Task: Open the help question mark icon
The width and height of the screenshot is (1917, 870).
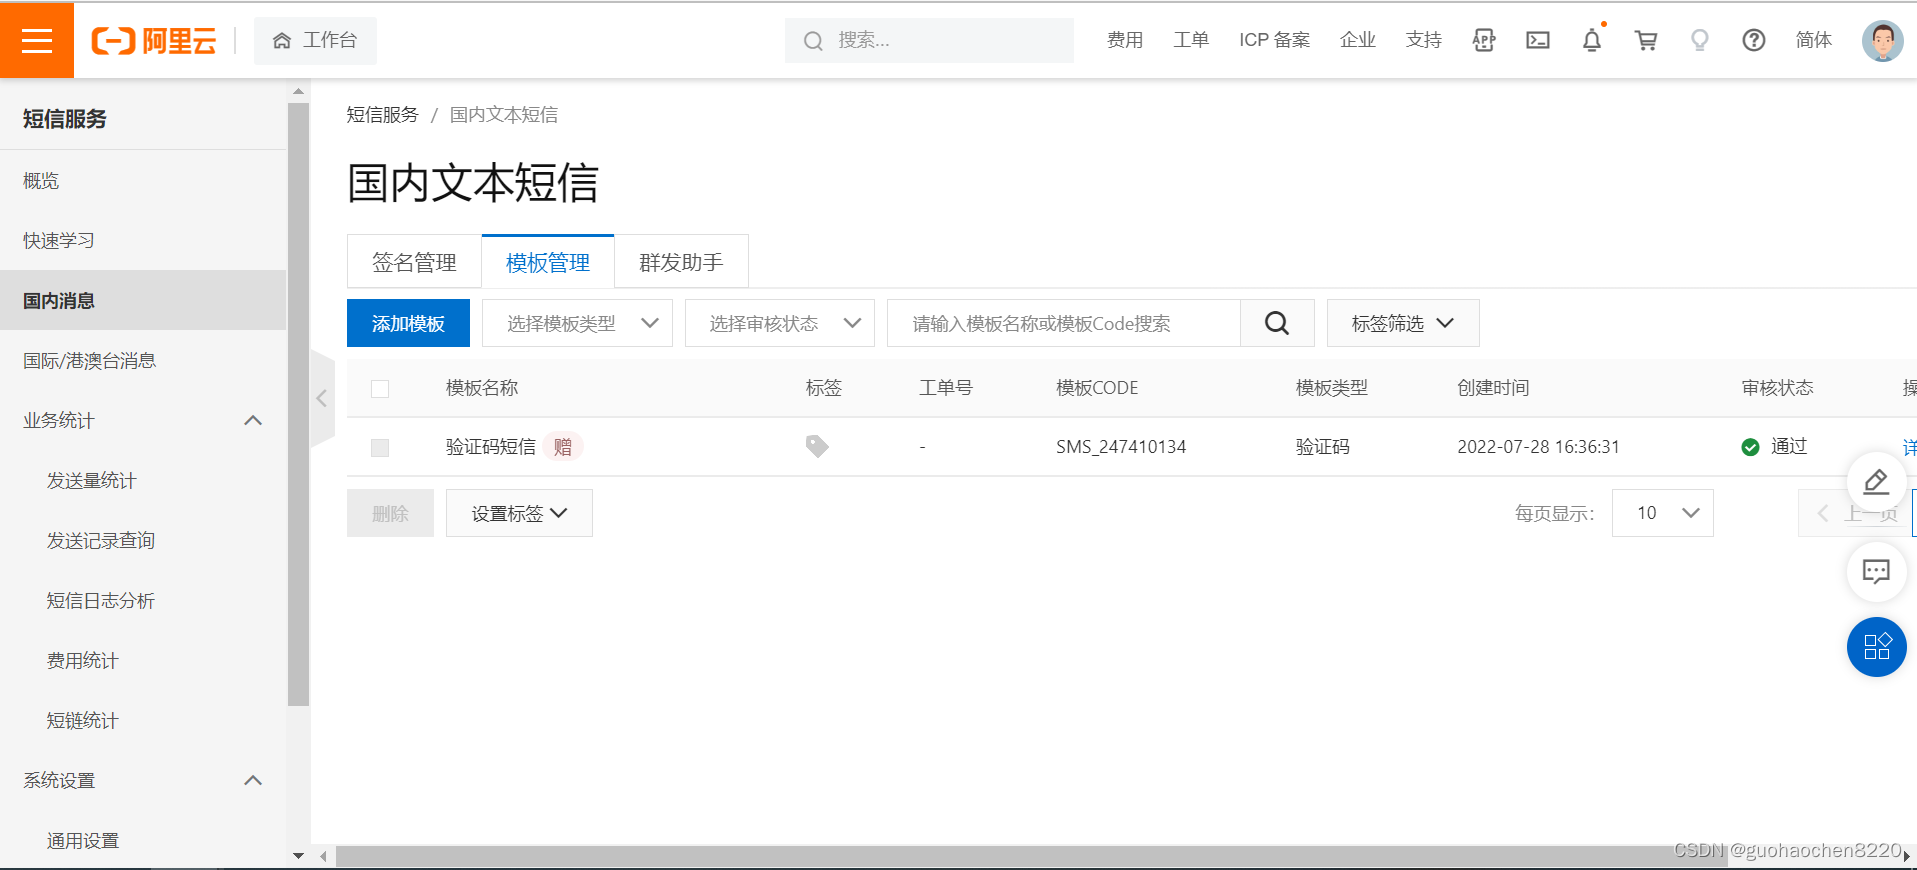Action: [x=1754, y=40]
